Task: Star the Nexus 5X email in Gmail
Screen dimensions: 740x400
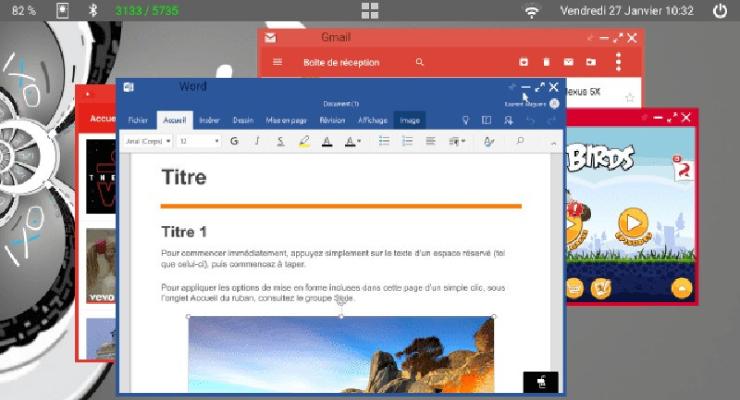Action: 630,98
